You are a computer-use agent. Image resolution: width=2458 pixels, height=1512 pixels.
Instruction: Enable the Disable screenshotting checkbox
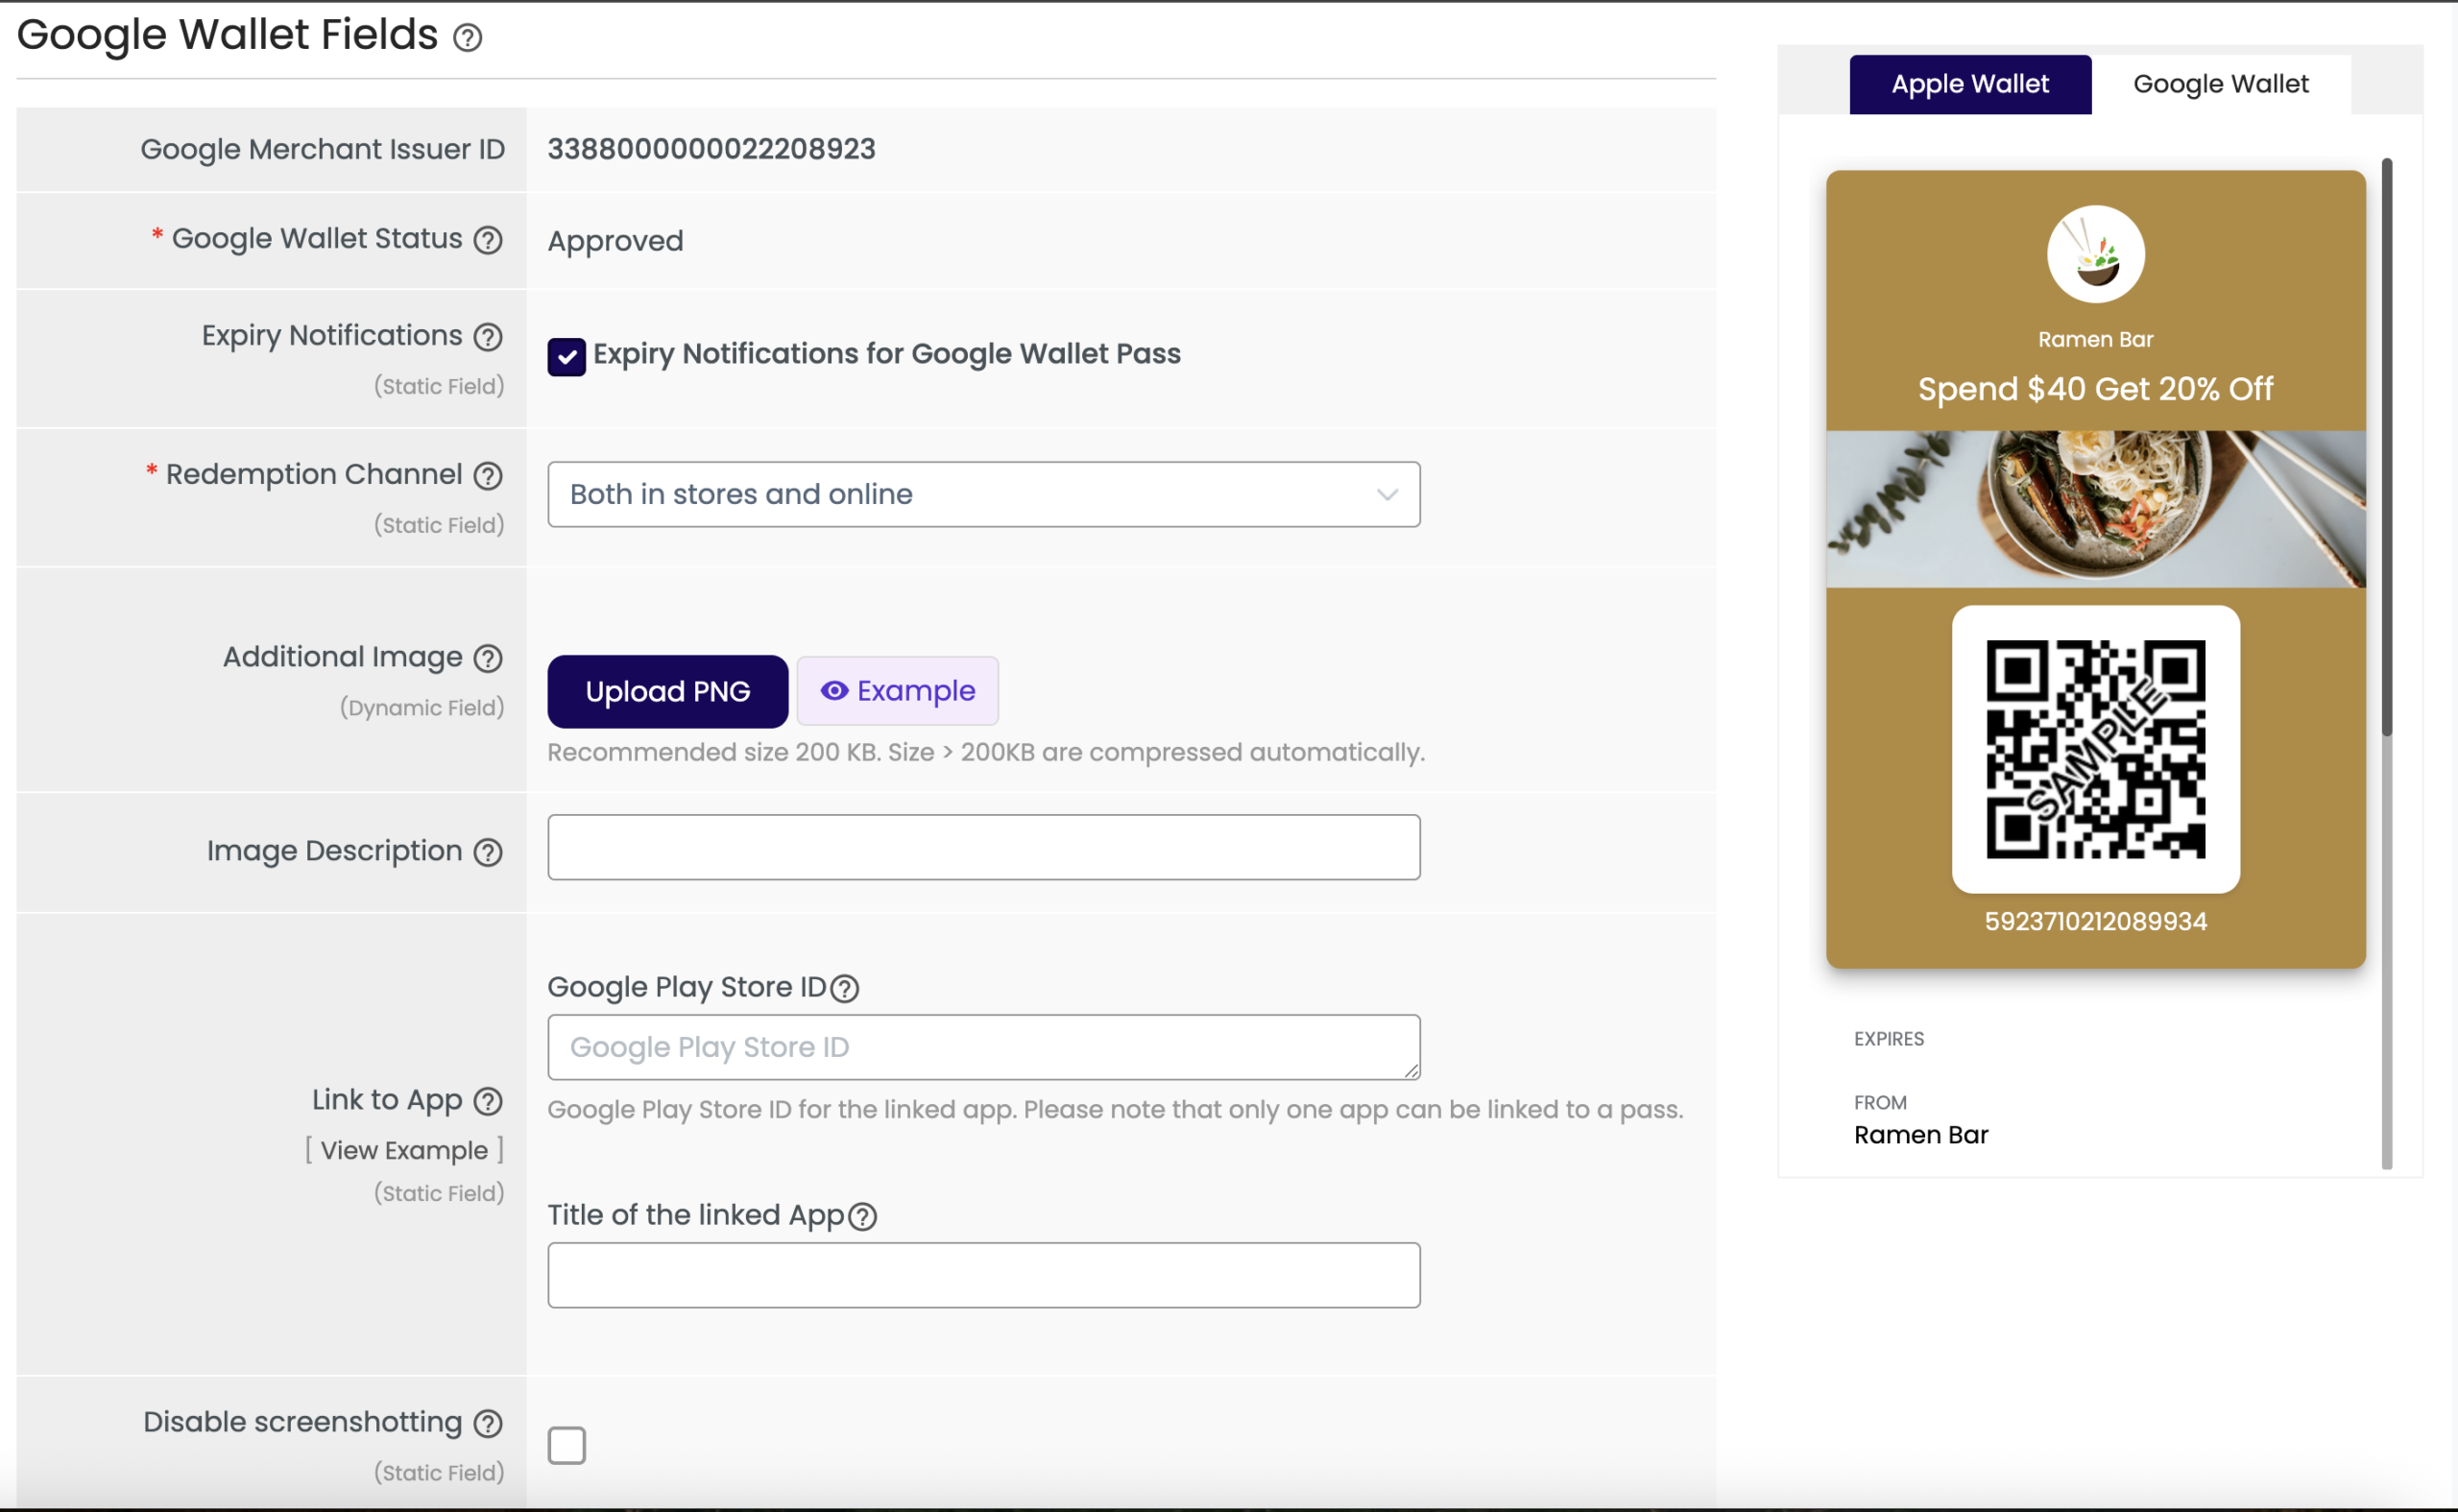(567, 1445)
